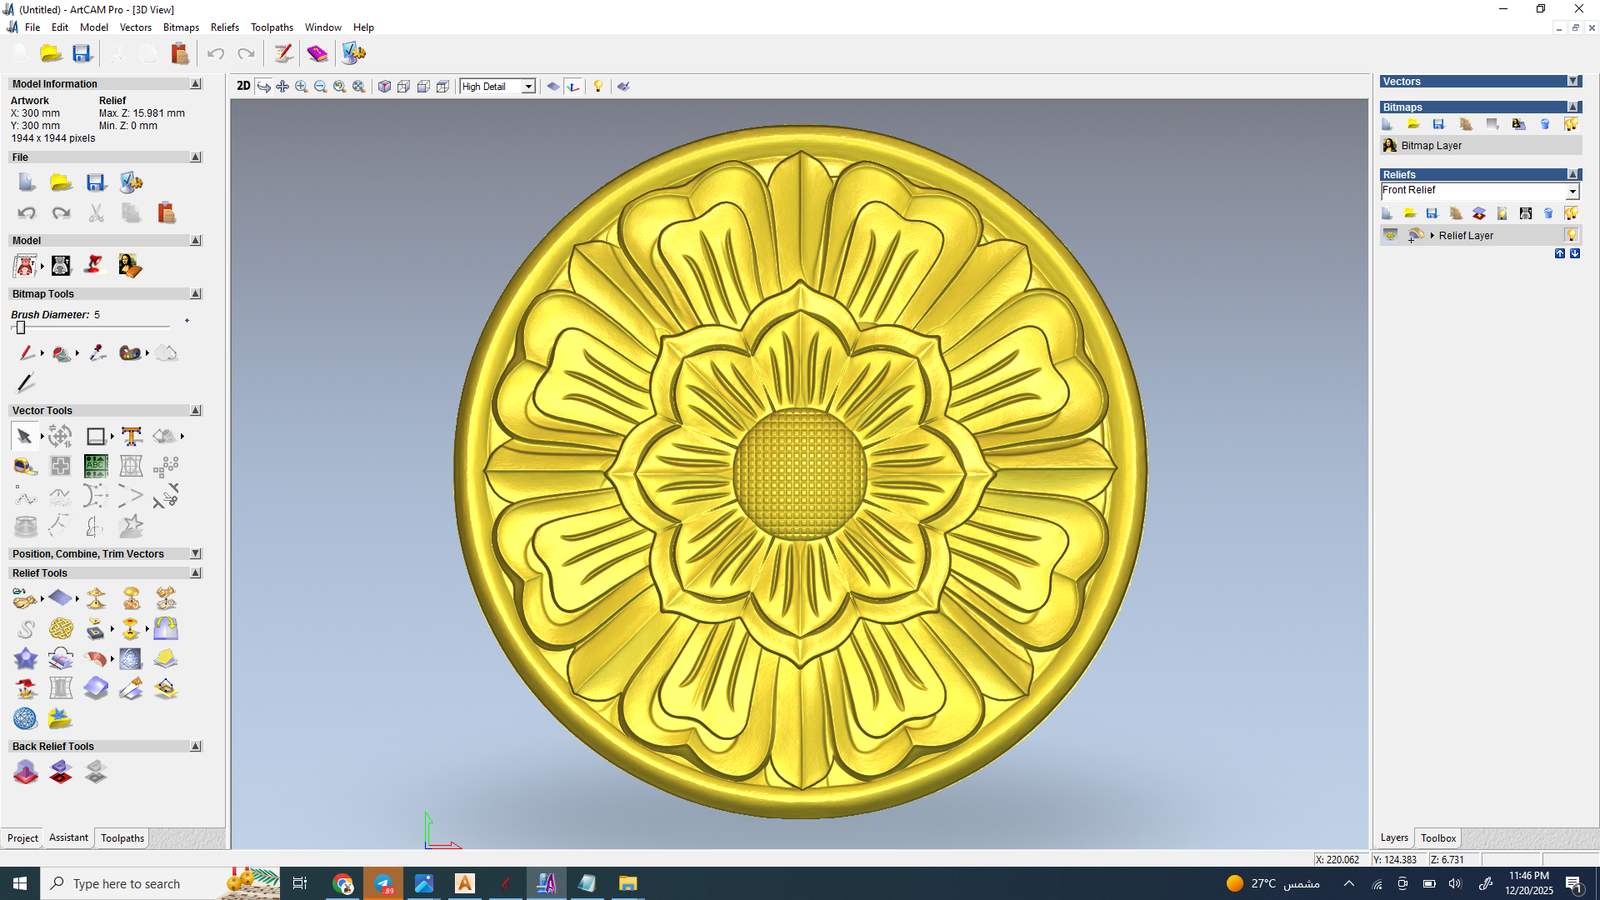
Task: Click the isometric view cube icon
Action: coord(384,87)
